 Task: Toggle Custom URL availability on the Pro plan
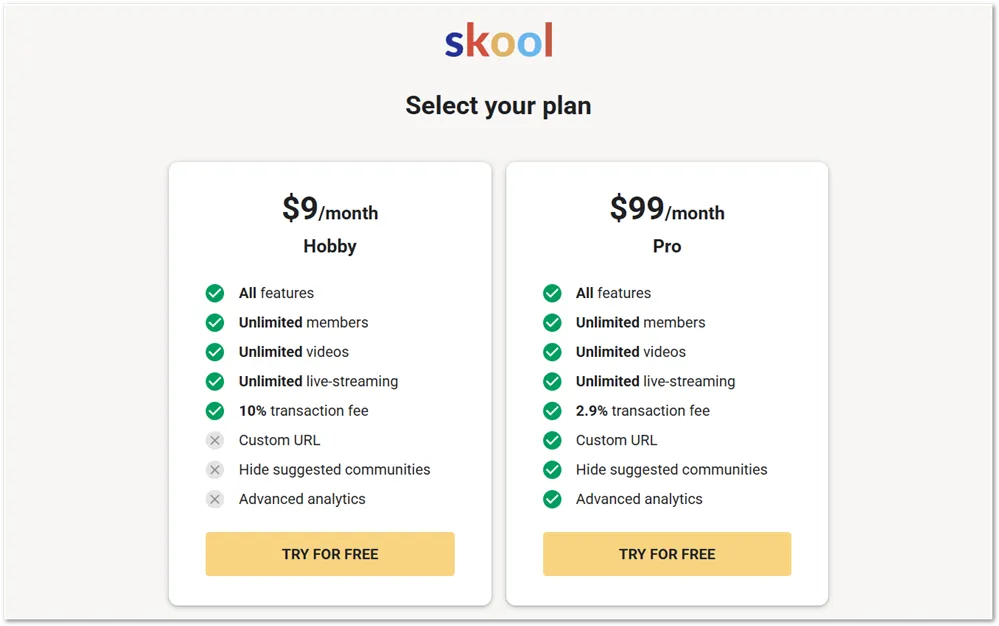[552, 440]
